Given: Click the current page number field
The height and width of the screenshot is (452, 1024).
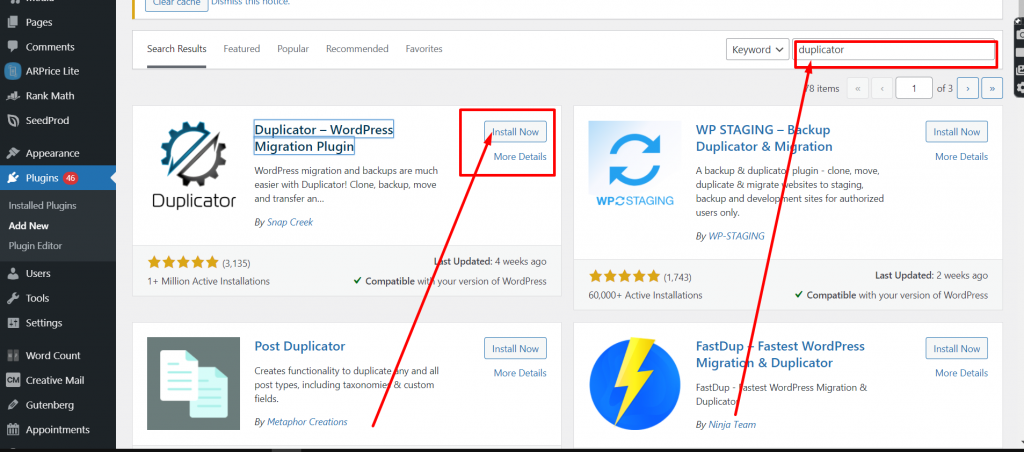Looking at the screenshot, I should 914,88.
